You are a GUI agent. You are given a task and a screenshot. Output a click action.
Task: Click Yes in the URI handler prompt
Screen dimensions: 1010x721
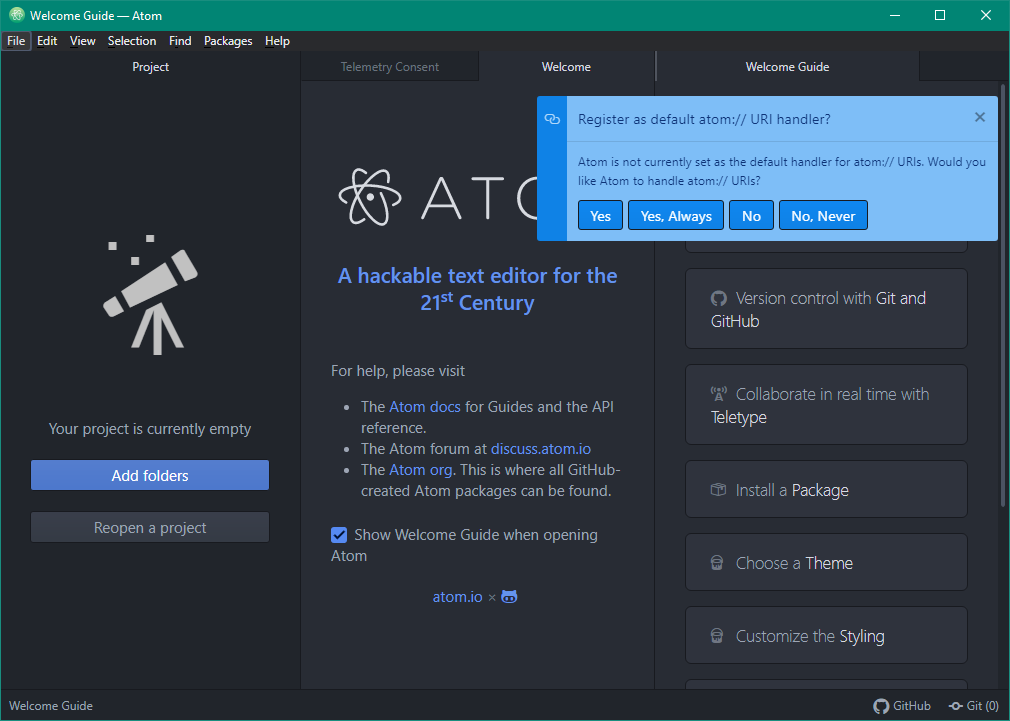tap(600, 215)
